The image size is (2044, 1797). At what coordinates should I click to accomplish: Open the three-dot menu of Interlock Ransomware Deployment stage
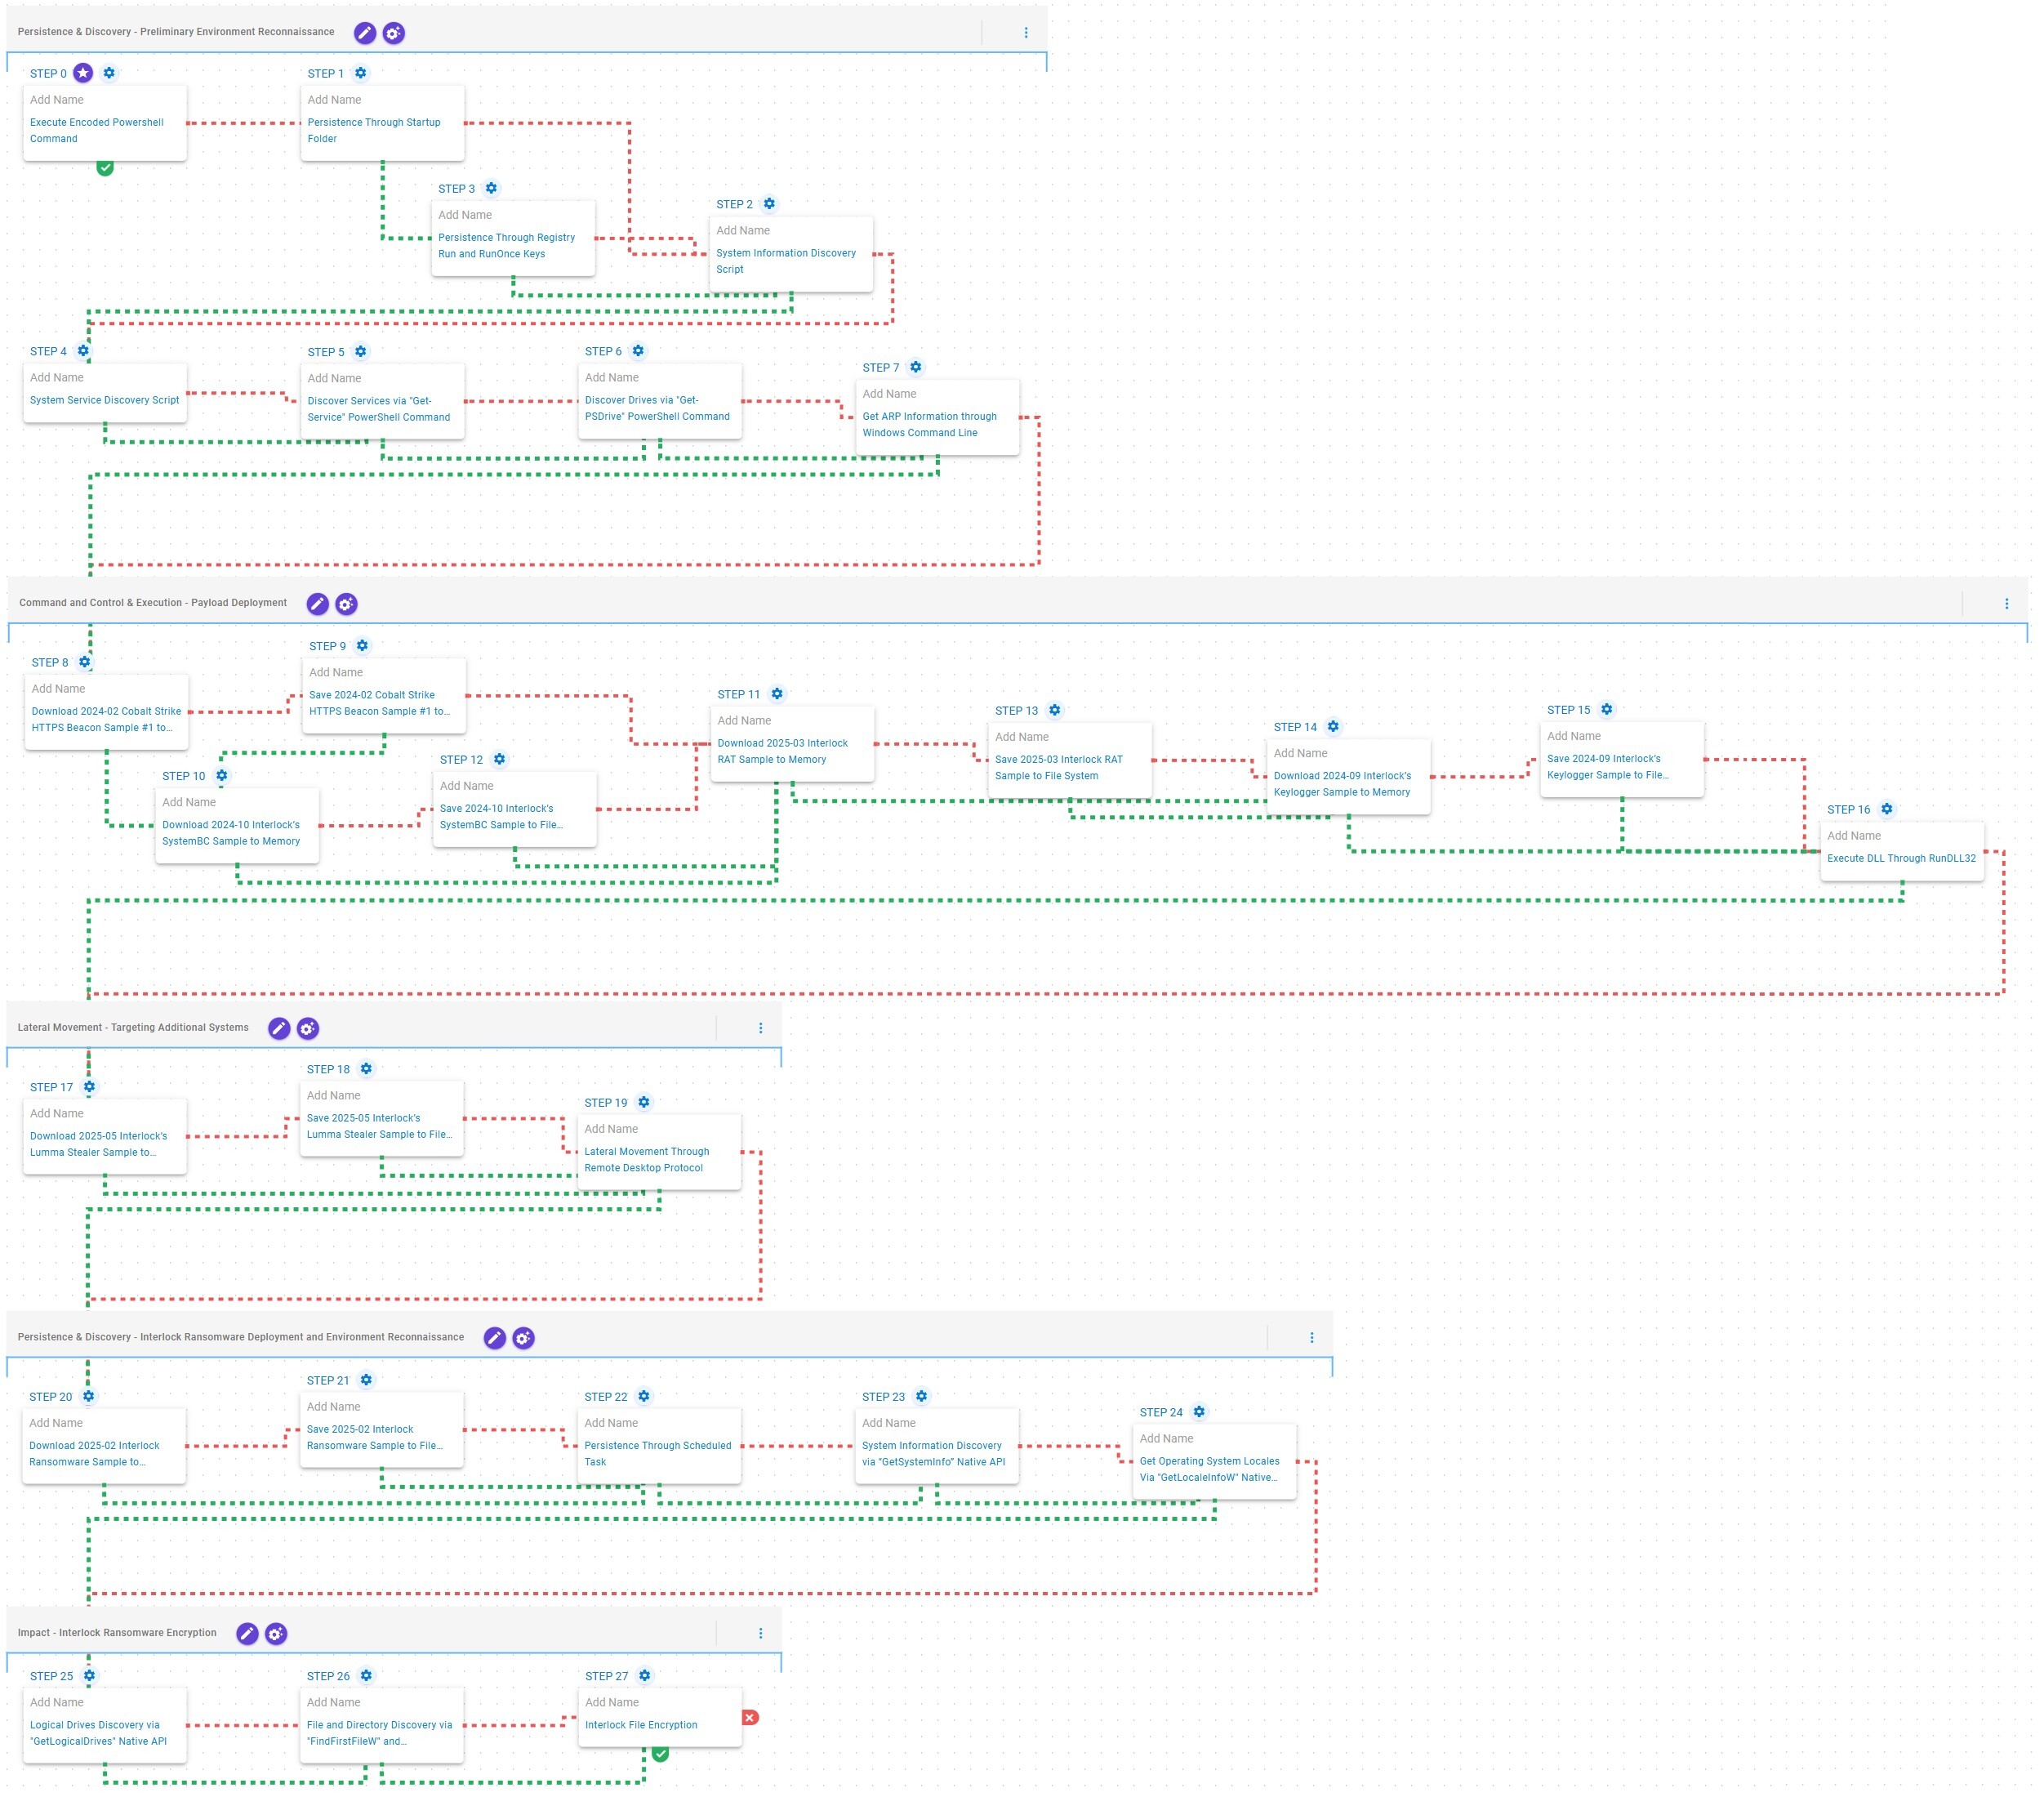1312,1338
